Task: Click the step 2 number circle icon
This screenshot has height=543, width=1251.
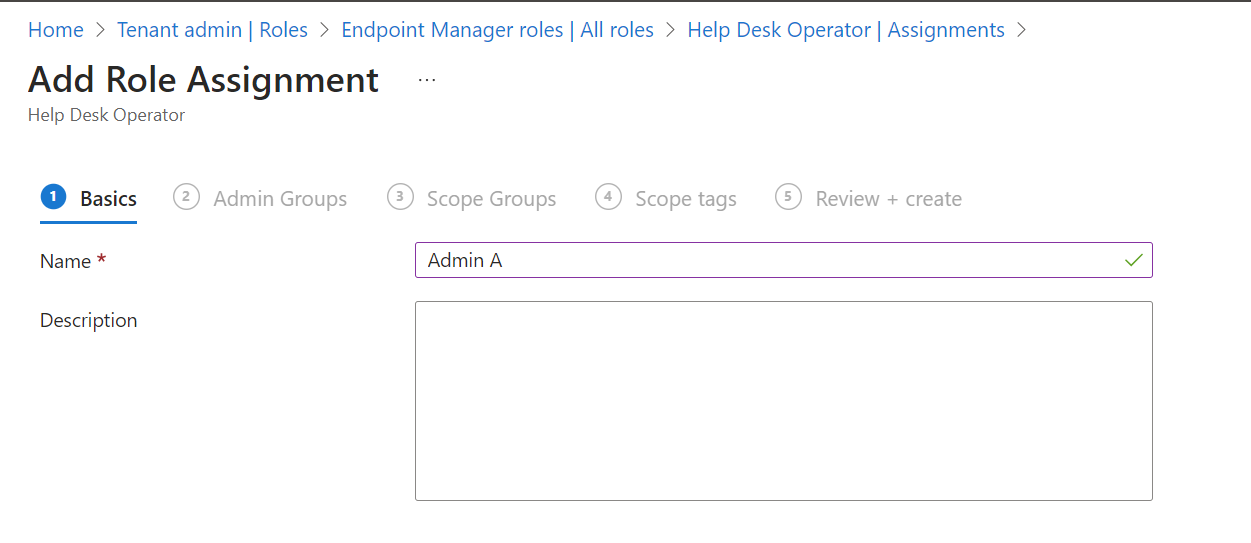Action: pyautogui.click(x=186, y=197)
